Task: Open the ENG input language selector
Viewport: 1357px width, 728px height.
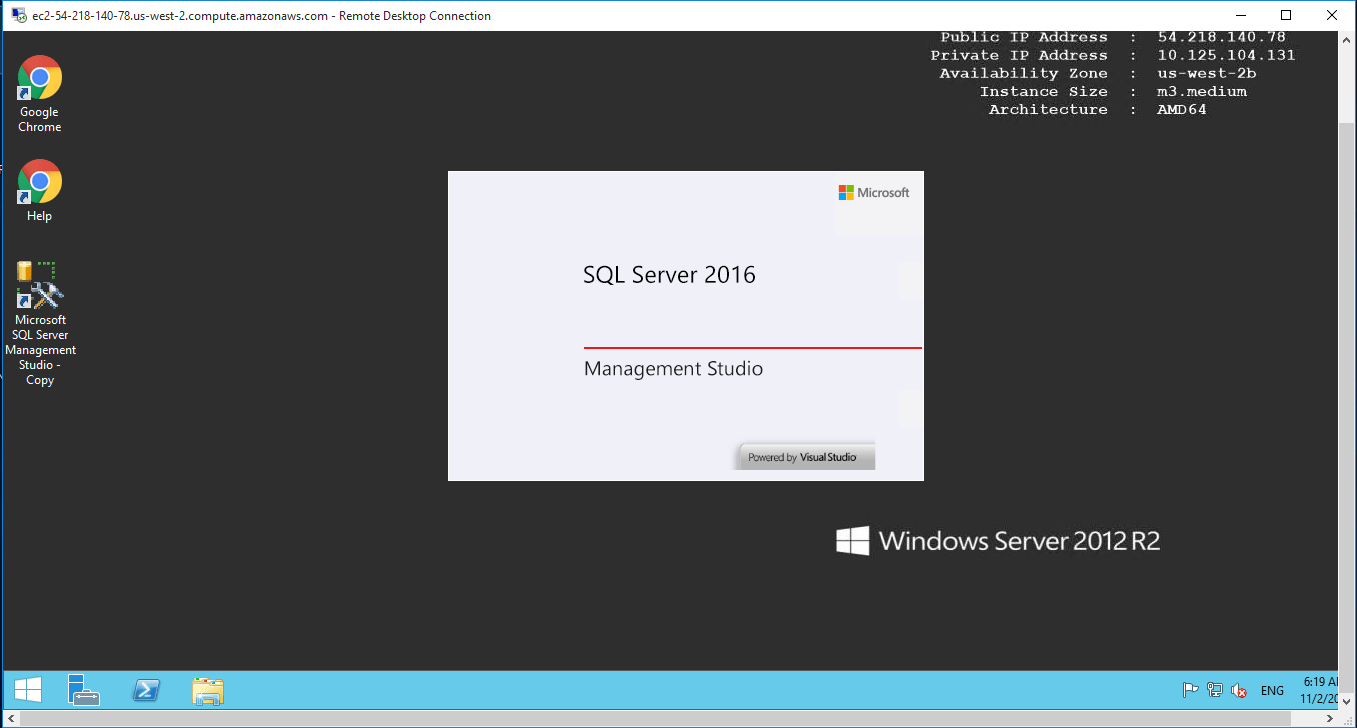Action: [x=1272, y=690]
